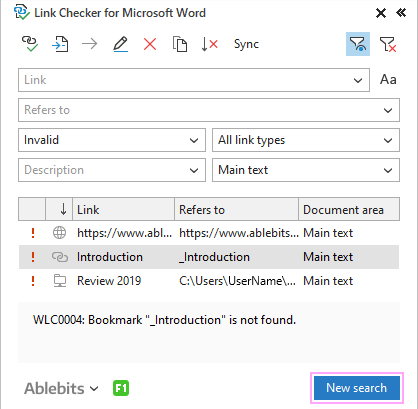This screenshot has height=409, width=418.
Task: Click the Sync button
Action: pos(246,44)
